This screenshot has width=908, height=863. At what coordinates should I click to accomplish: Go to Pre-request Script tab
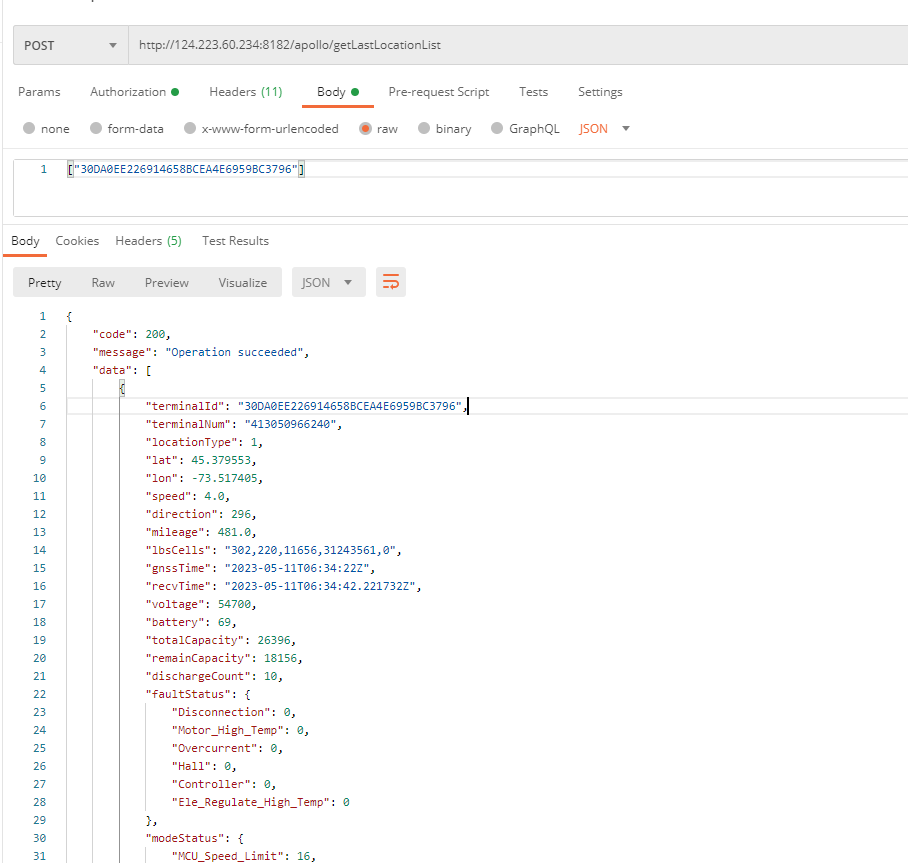[439, 92]
